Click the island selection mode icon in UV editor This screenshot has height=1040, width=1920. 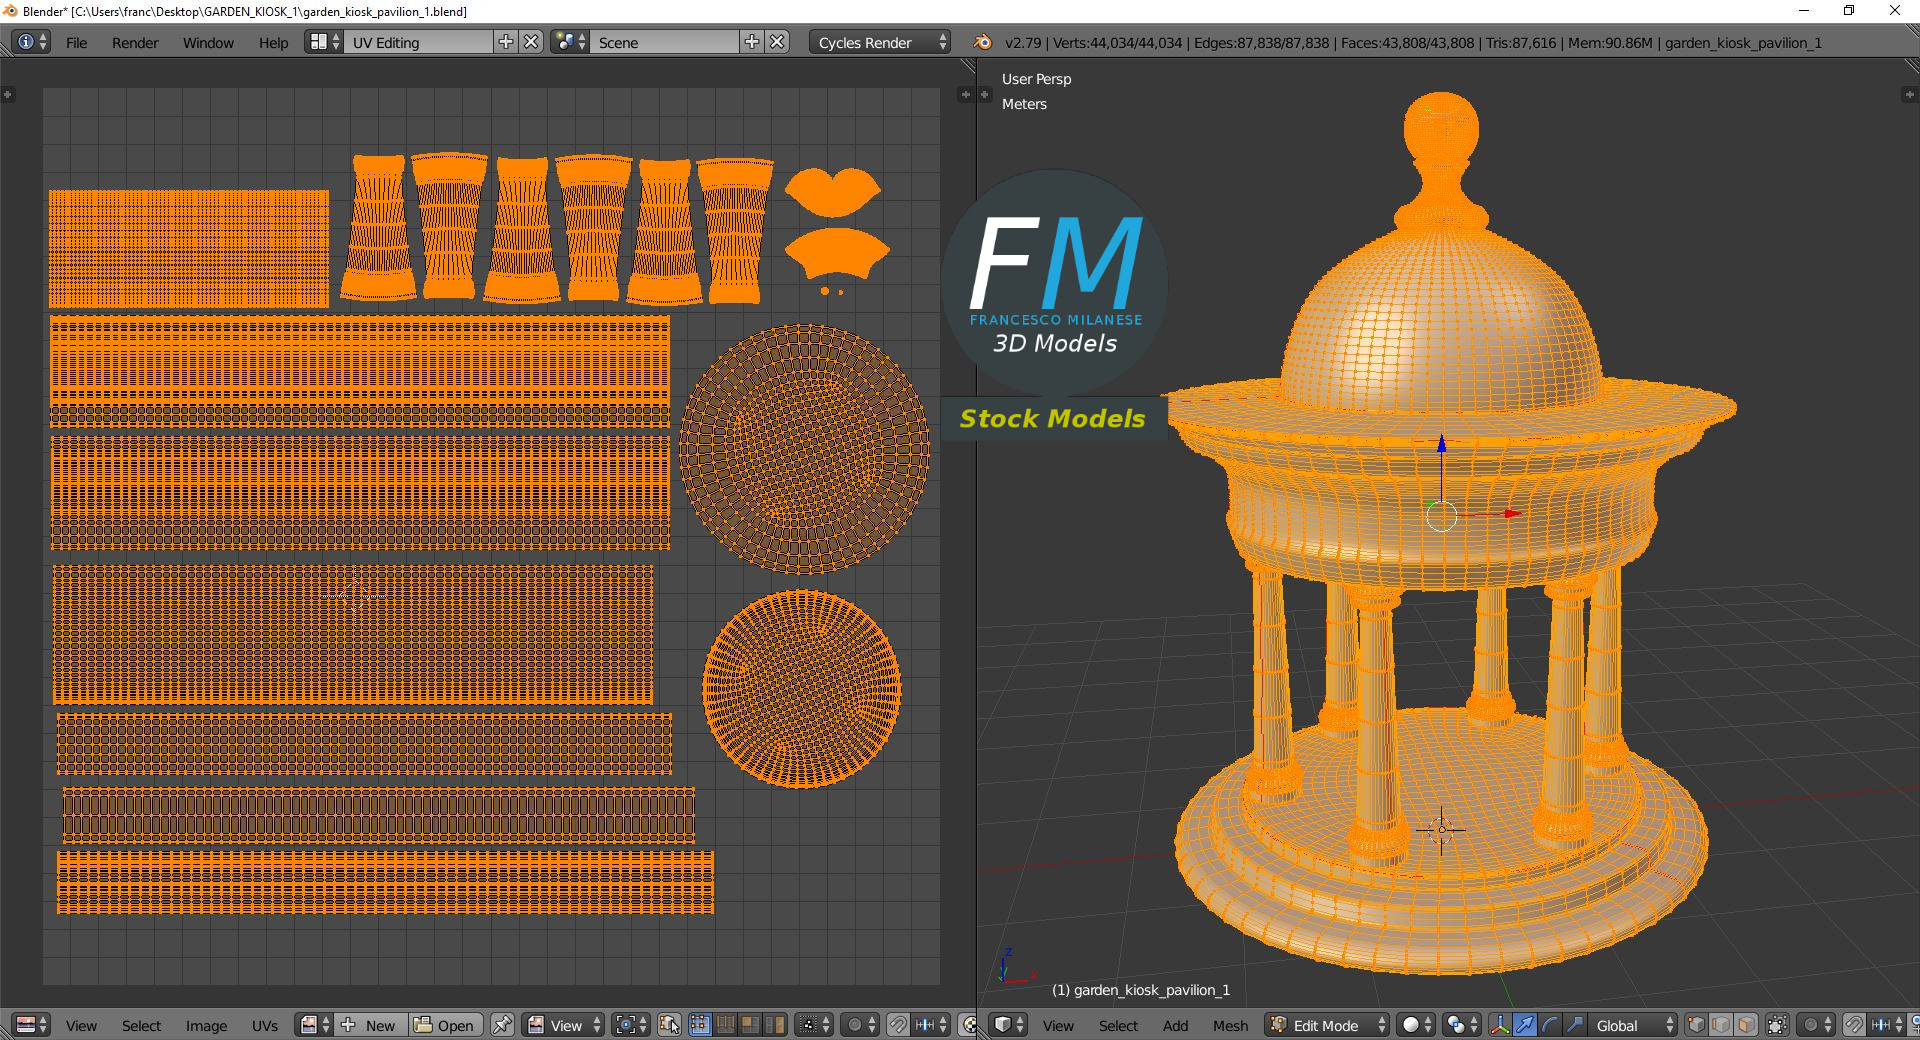773,1026
